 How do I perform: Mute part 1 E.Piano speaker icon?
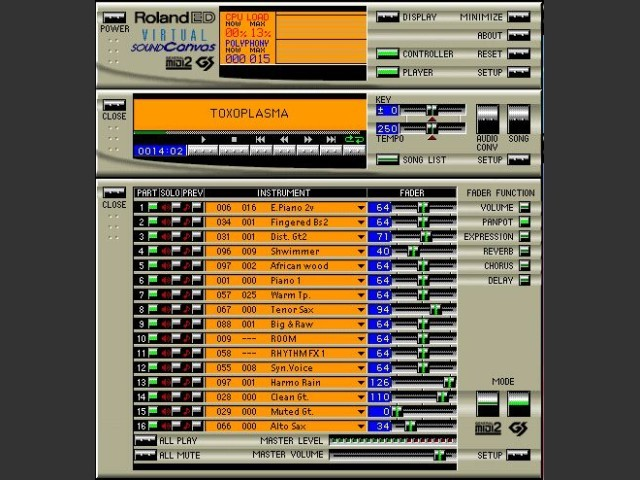[166, 207]
